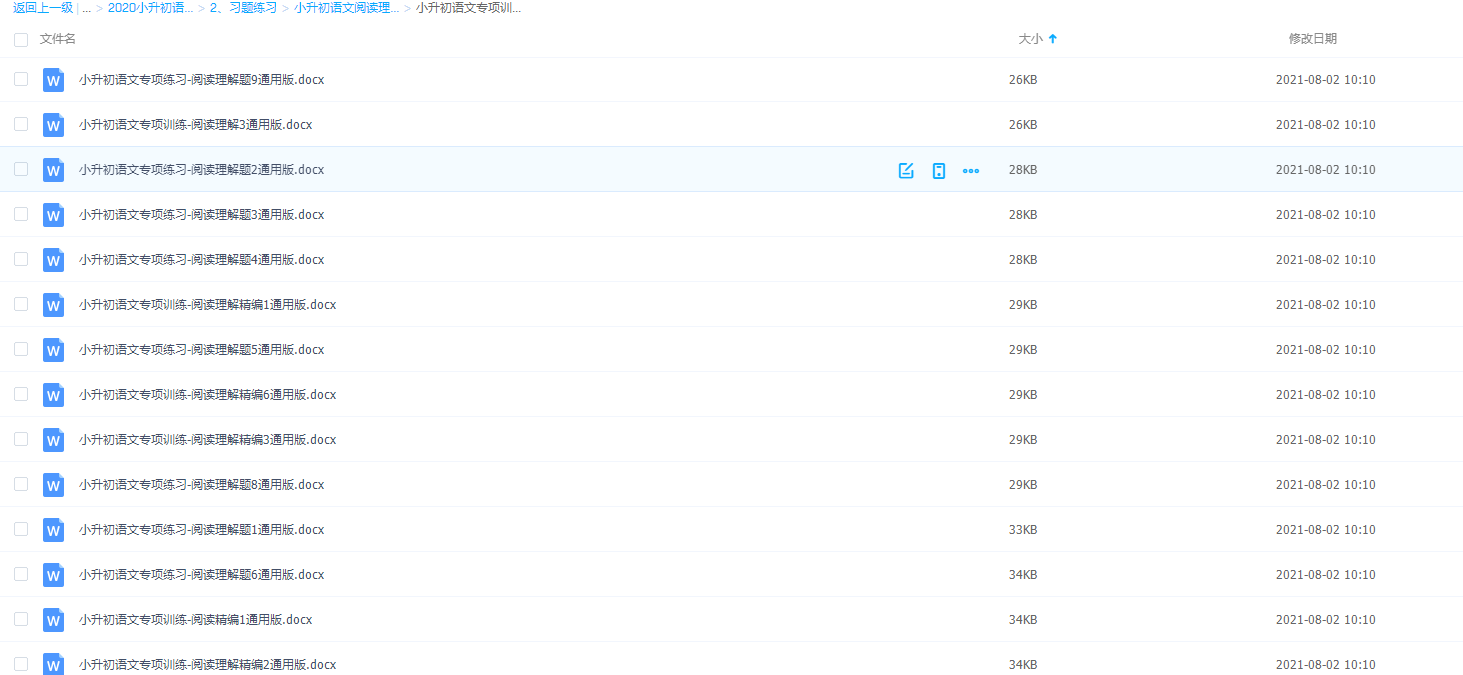This screenshot has width=1463, height=675.
Task: Click the Word icon for 阅读理解题8通用版.docx
Action: pyautogui.click(x=53, y=485)
